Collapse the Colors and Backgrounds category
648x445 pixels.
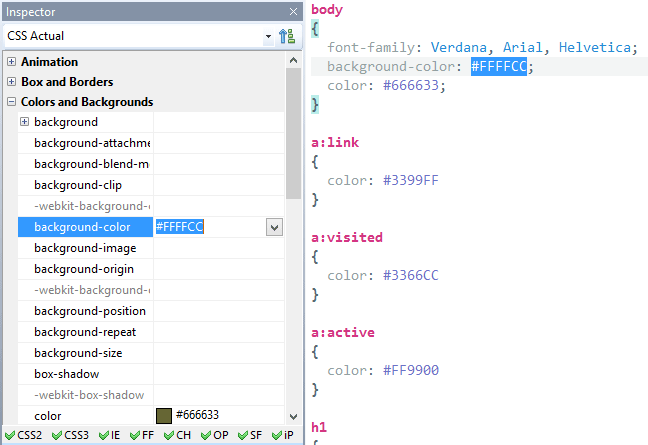click(12, 102)
